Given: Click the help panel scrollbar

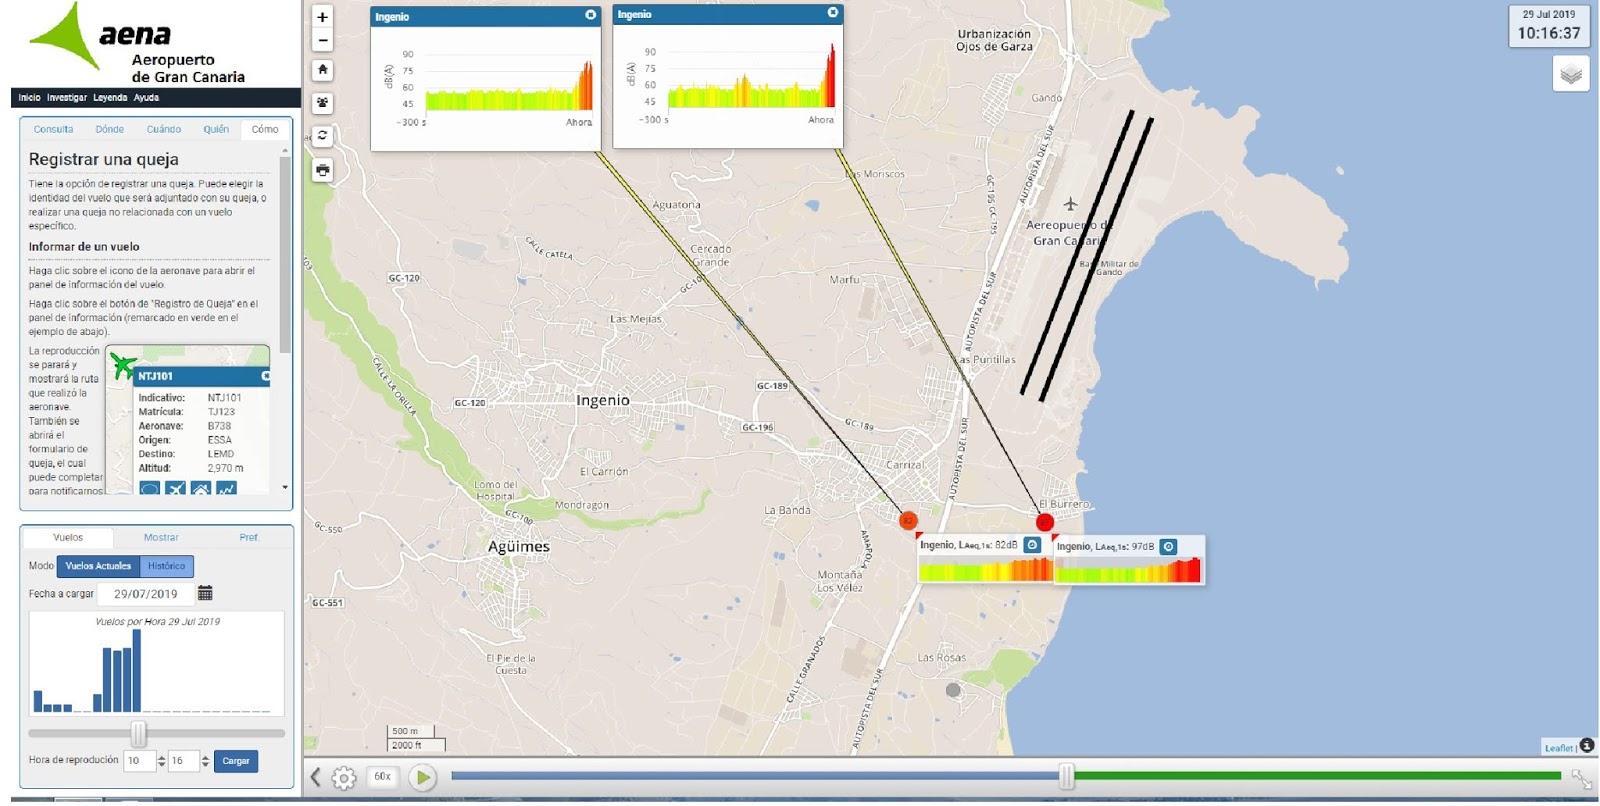Looking at the screenshot, I should pos(285,255).
